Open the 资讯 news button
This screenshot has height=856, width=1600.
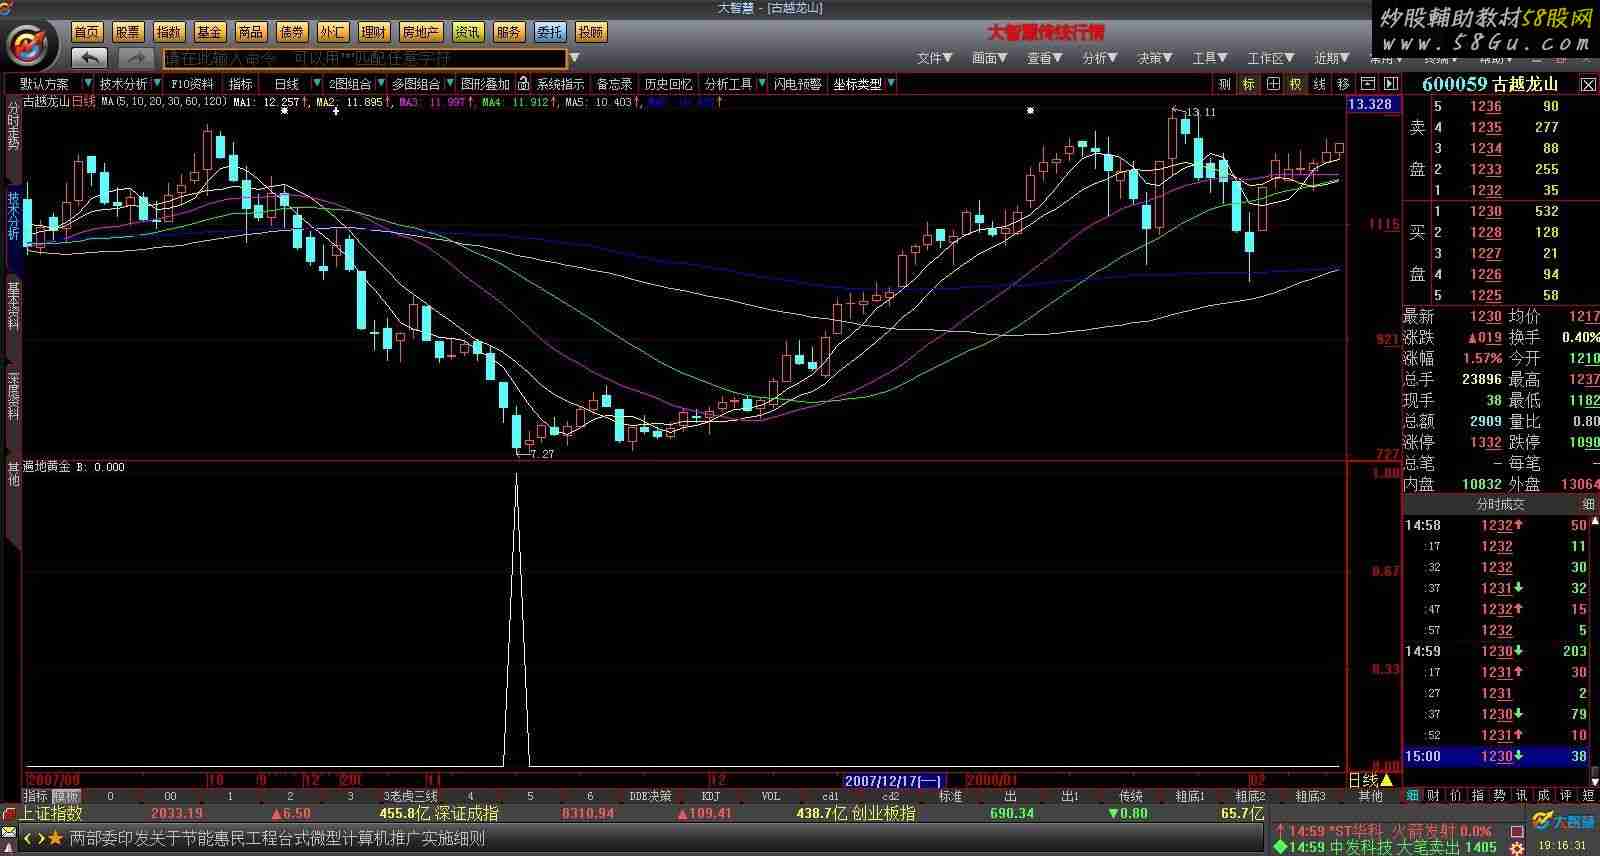tap(467, 32)
